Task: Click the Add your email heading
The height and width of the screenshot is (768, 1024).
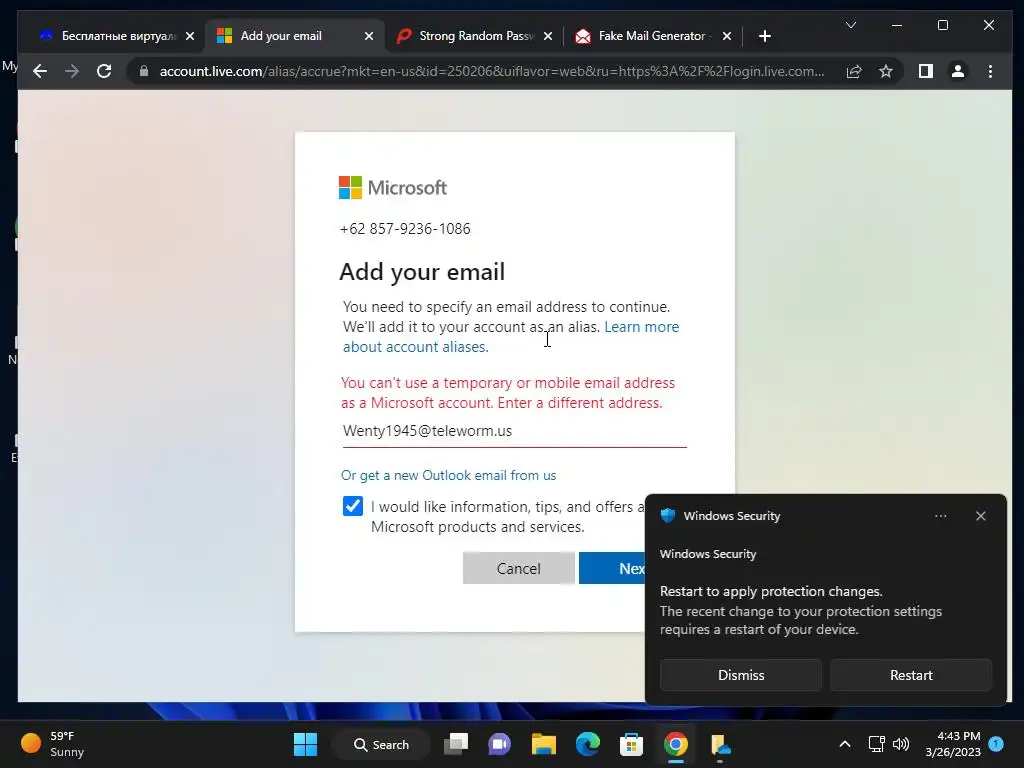Action: tap(422, 272)
